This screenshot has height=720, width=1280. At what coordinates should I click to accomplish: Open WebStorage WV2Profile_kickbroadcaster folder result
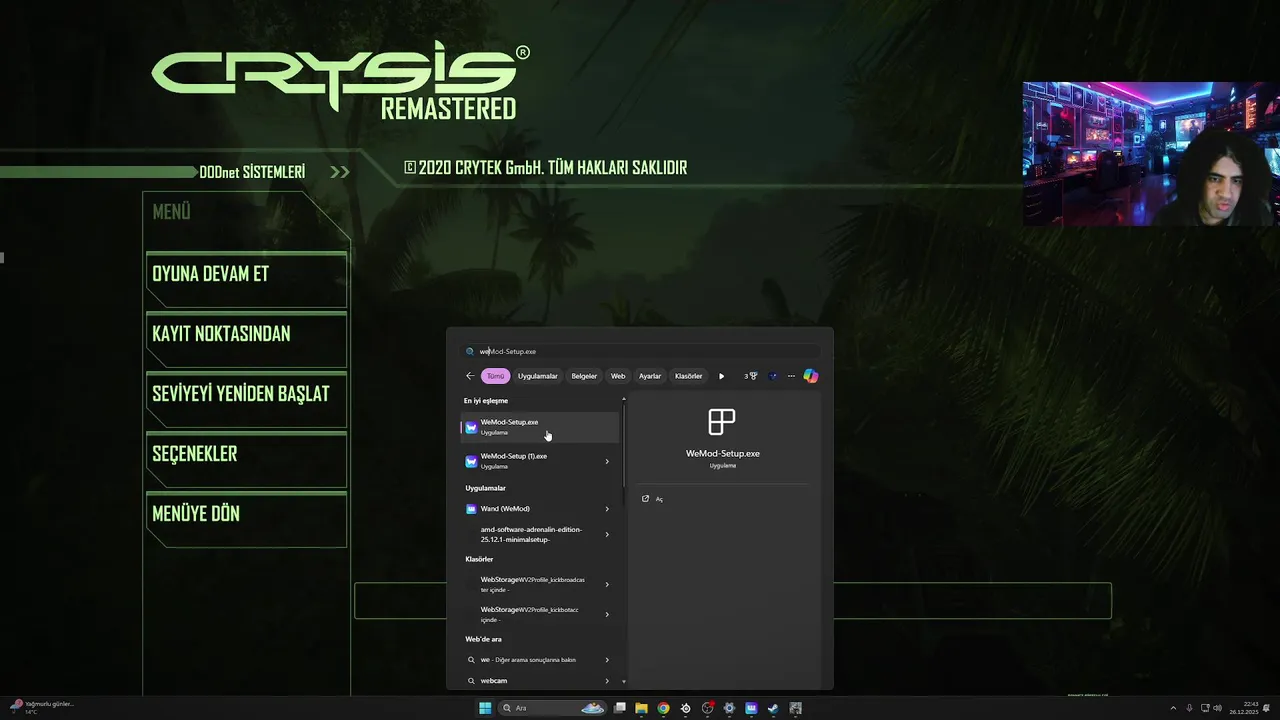[540, 584]
